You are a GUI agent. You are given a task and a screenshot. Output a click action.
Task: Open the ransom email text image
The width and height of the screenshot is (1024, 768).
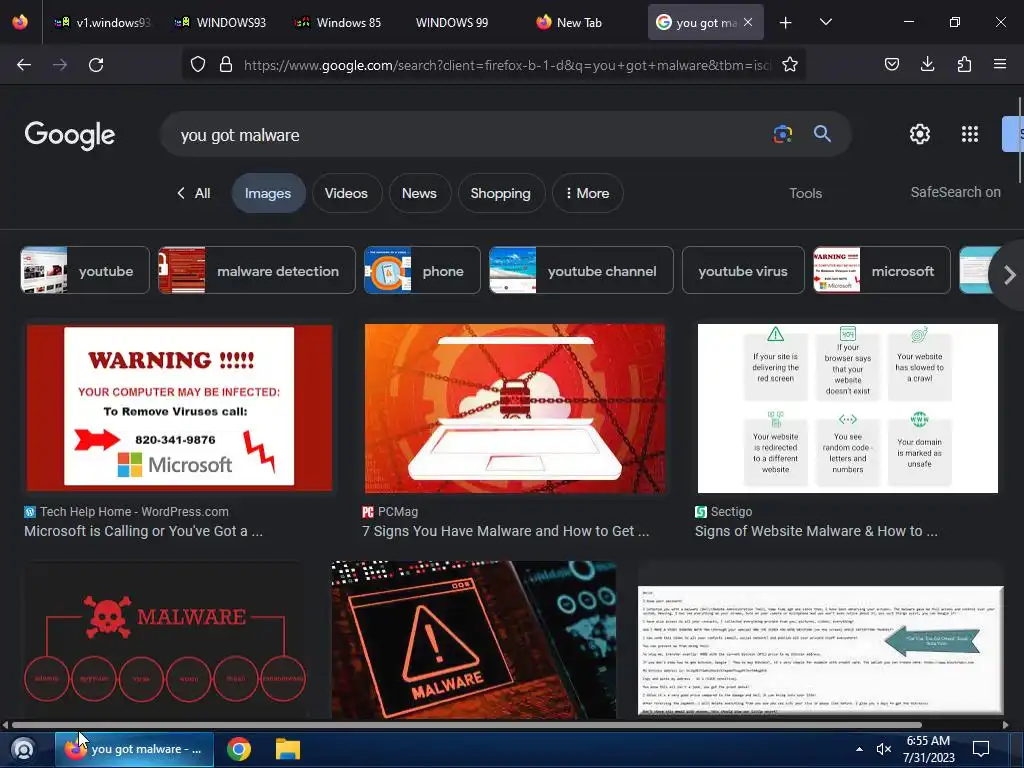coord(821,650)
